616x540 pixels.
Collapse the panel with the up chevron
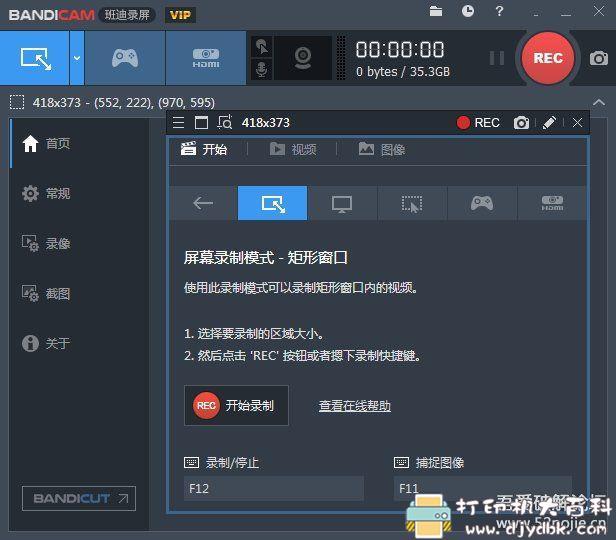click(x=599, y=103)
